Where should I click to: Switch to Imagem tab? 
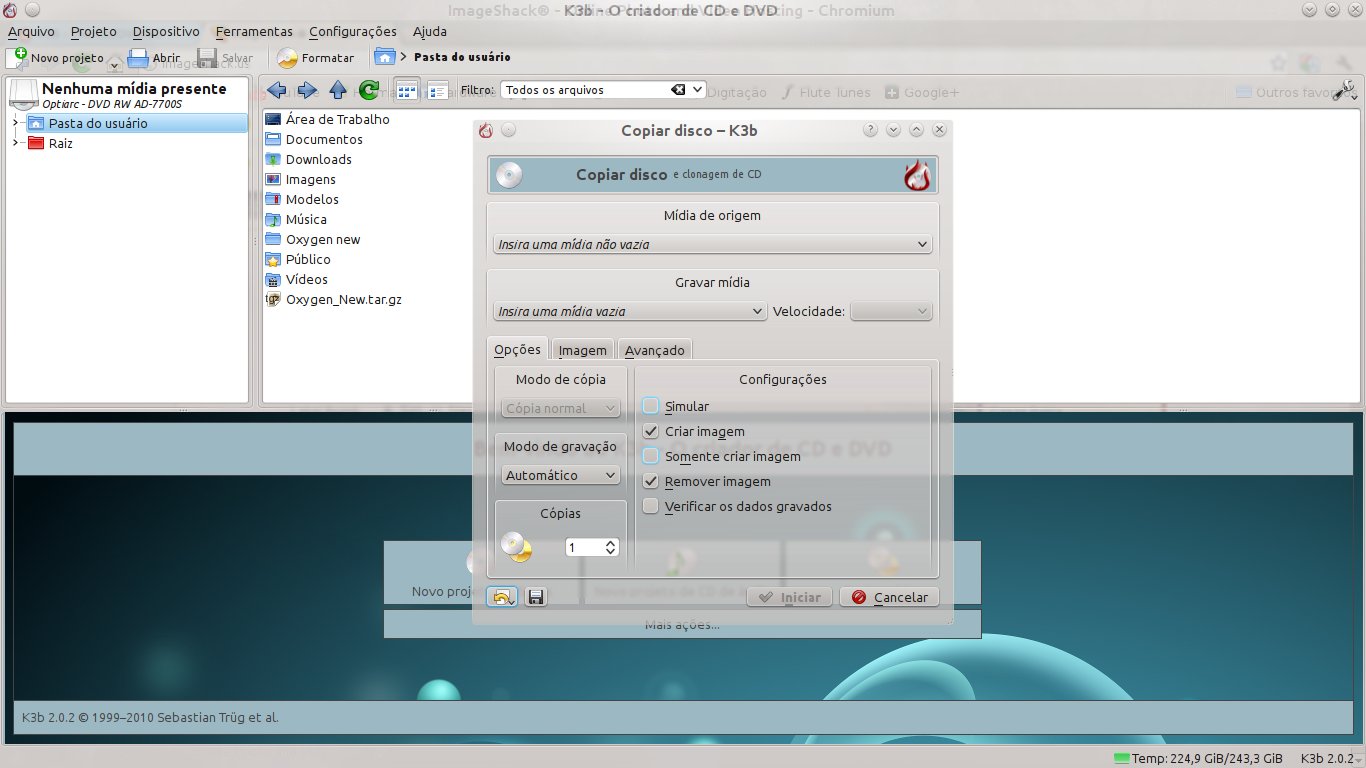point(582,350)
